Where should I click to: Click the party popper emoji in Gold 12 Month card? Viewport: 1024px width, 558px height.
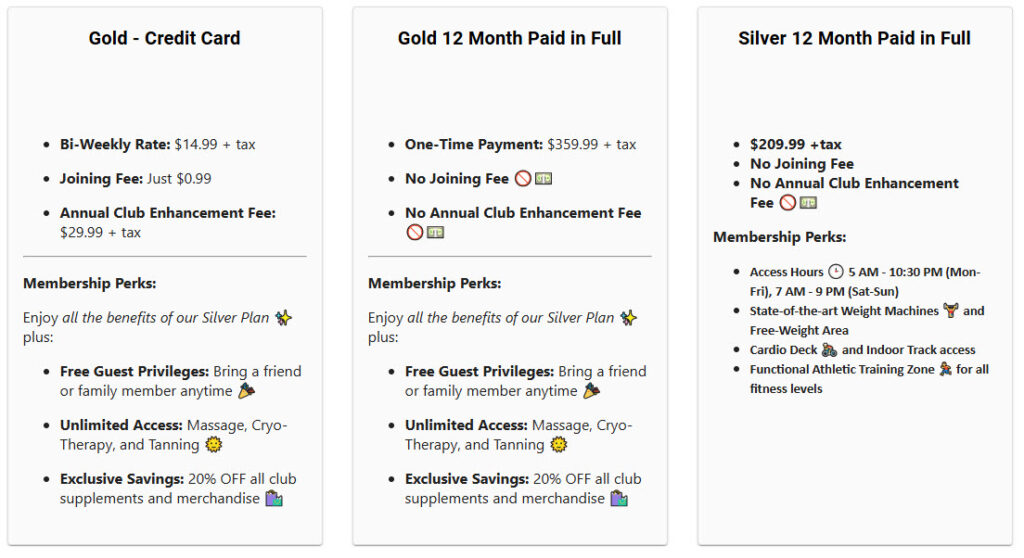click(x=591, y=391)
